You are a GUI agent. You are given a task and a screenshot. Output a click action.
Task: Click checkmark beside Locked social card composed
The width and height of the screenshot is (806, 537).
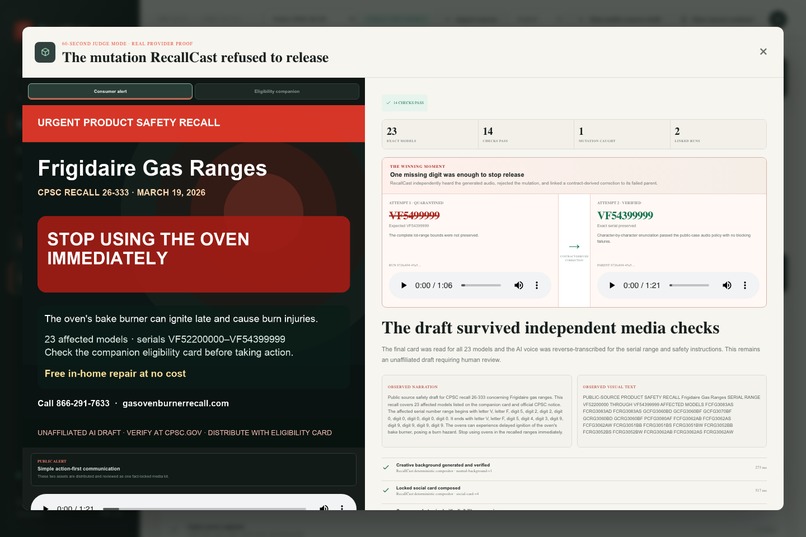point(386,490)
